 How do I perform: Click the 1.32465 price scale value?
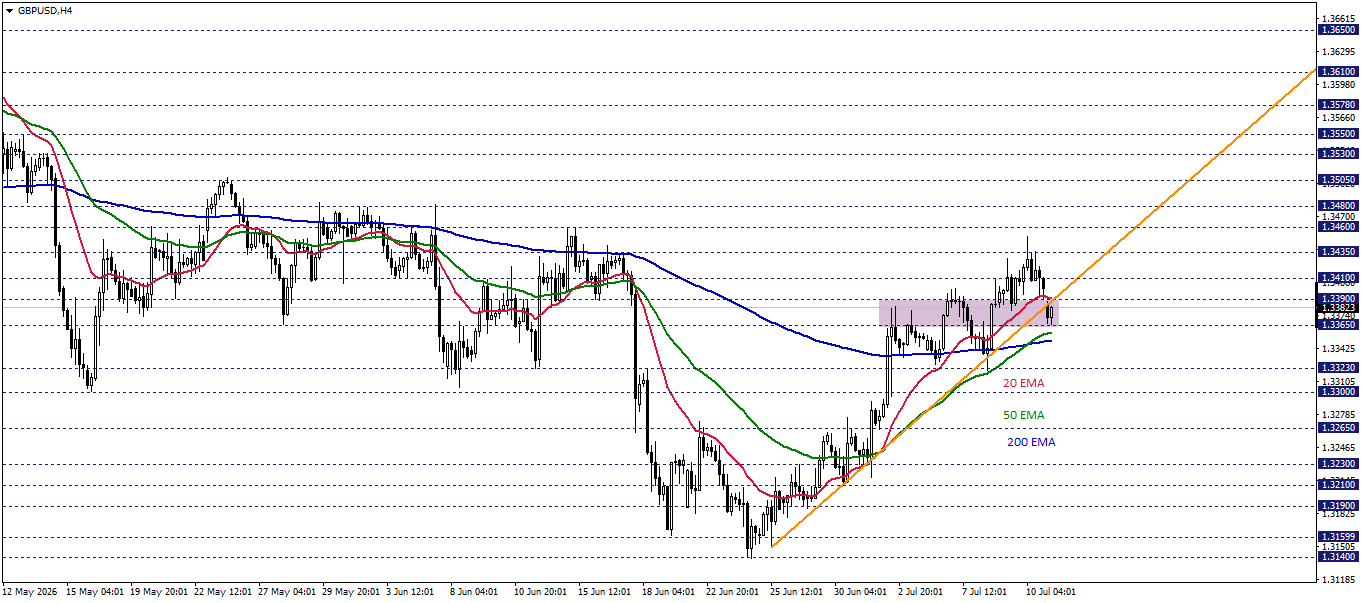tap(1338, 448)
